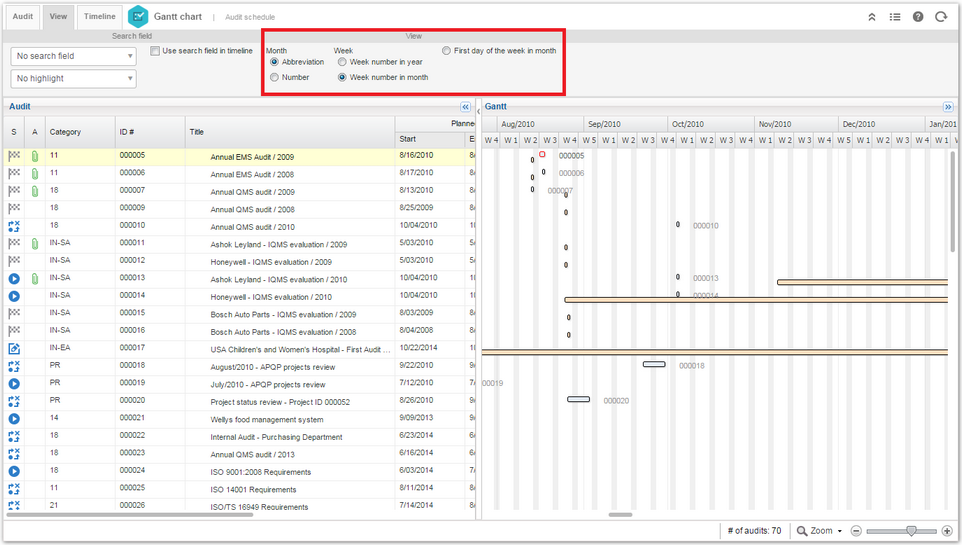Select row Annual EMS Audit / 2008
This screenshot has height=545, width=962.
pyautogui.click(x=239, y=174)
